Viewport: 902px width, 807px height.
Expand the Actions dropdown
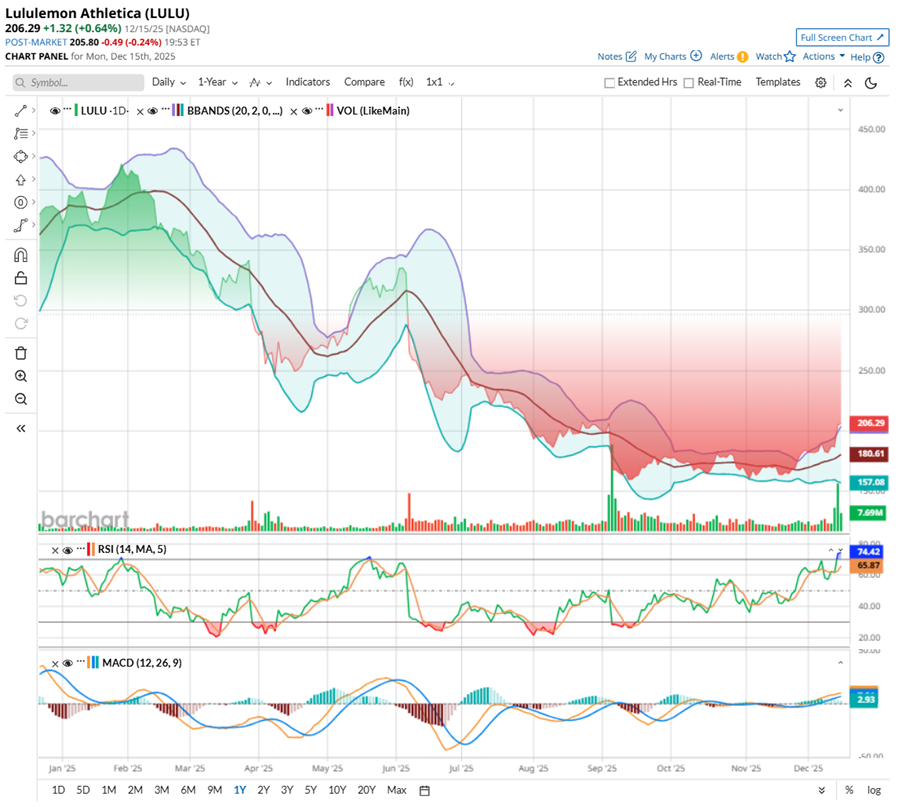tap(824, 56)
